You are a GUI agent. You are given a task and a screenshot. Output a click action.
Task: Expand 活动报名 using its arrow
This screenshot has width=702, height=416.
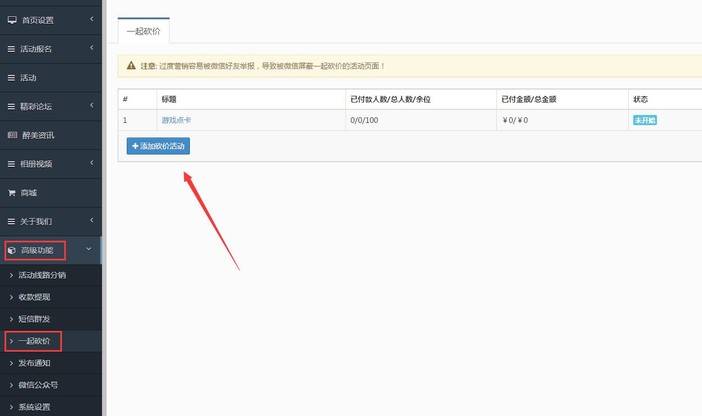[x=91, y=49]
